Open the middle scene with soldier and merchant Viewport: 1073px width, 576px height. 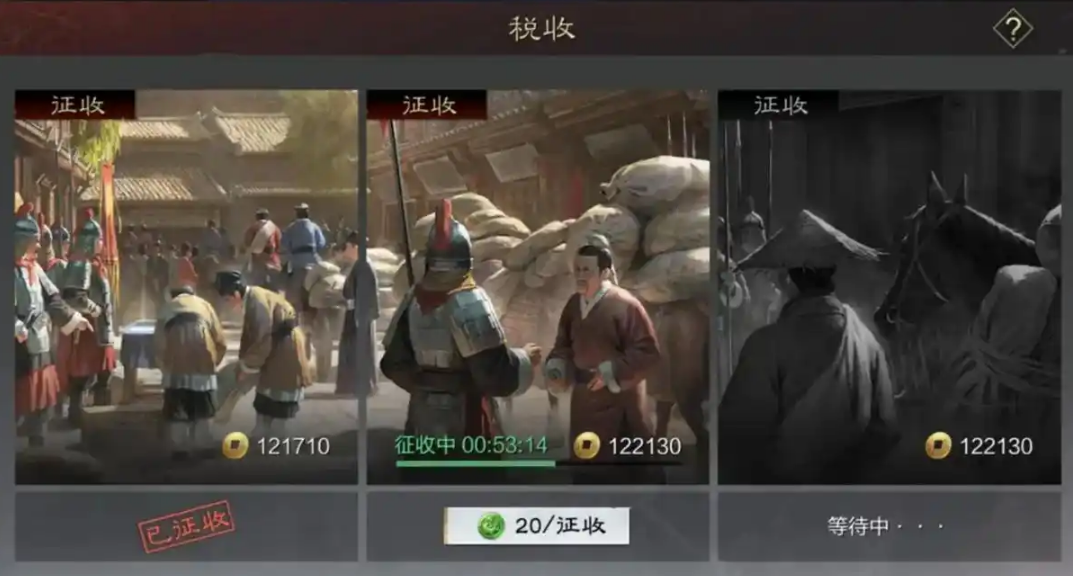(538, 287)
